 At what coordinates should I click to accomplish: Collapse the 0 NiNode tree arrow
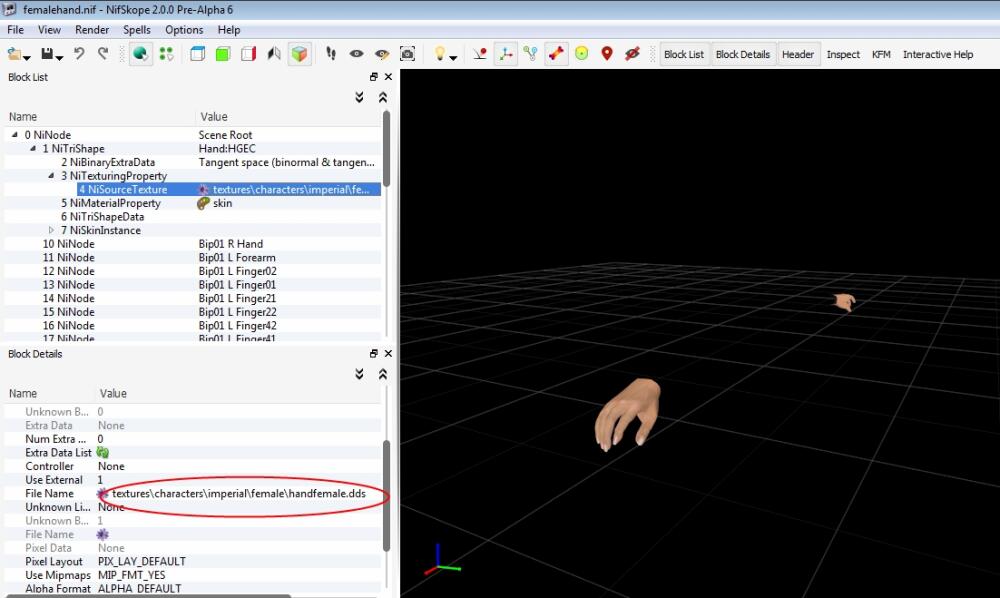[14, 135]
